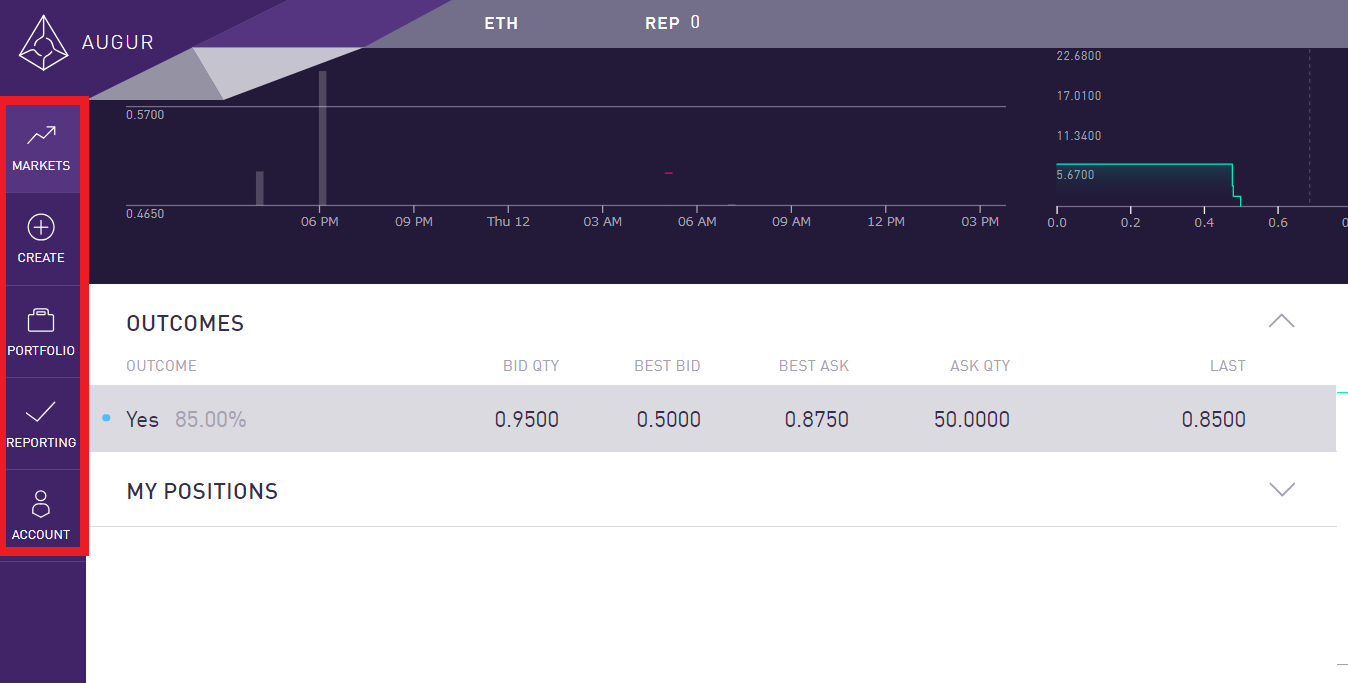Go to the Portfolio section
The width and height of the screenshot is (1348, 683).
[41, 332]
